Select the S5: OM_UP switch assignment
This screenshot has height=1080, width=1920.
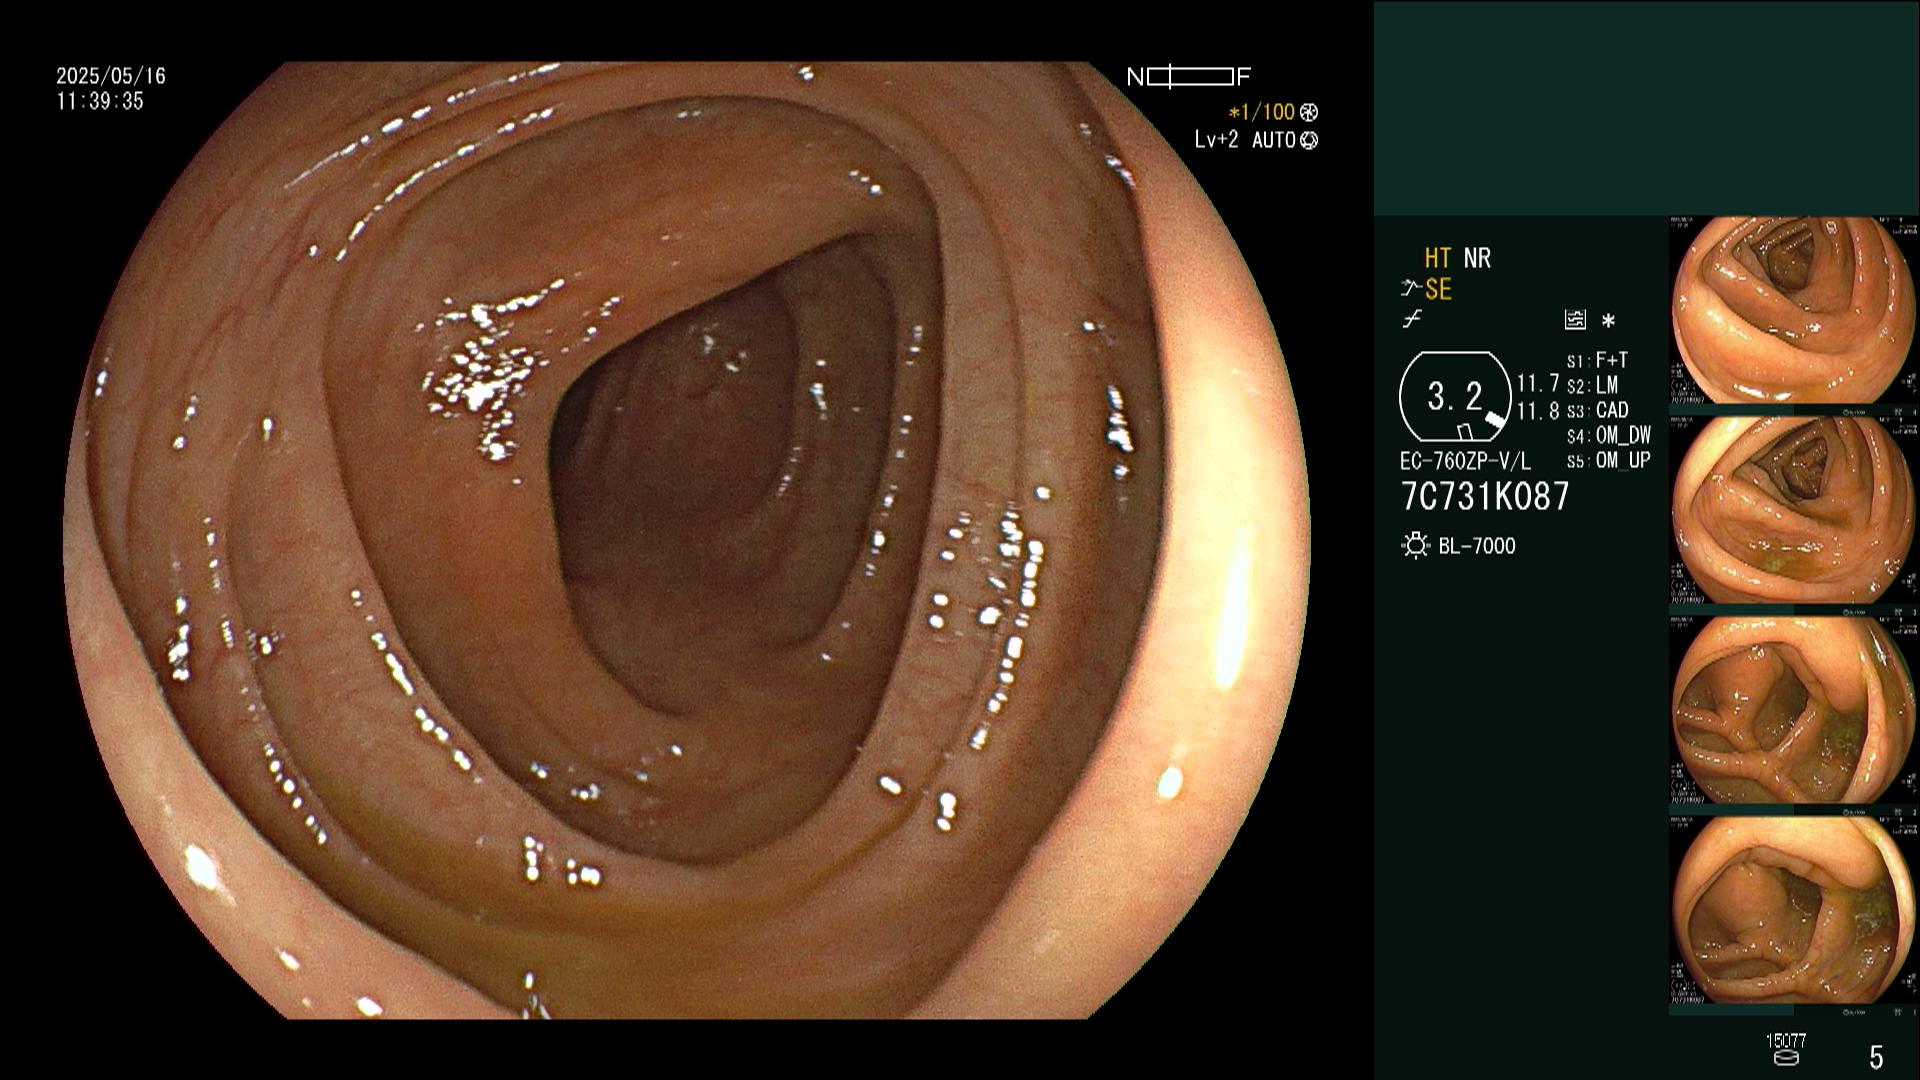coord(1608,461)
